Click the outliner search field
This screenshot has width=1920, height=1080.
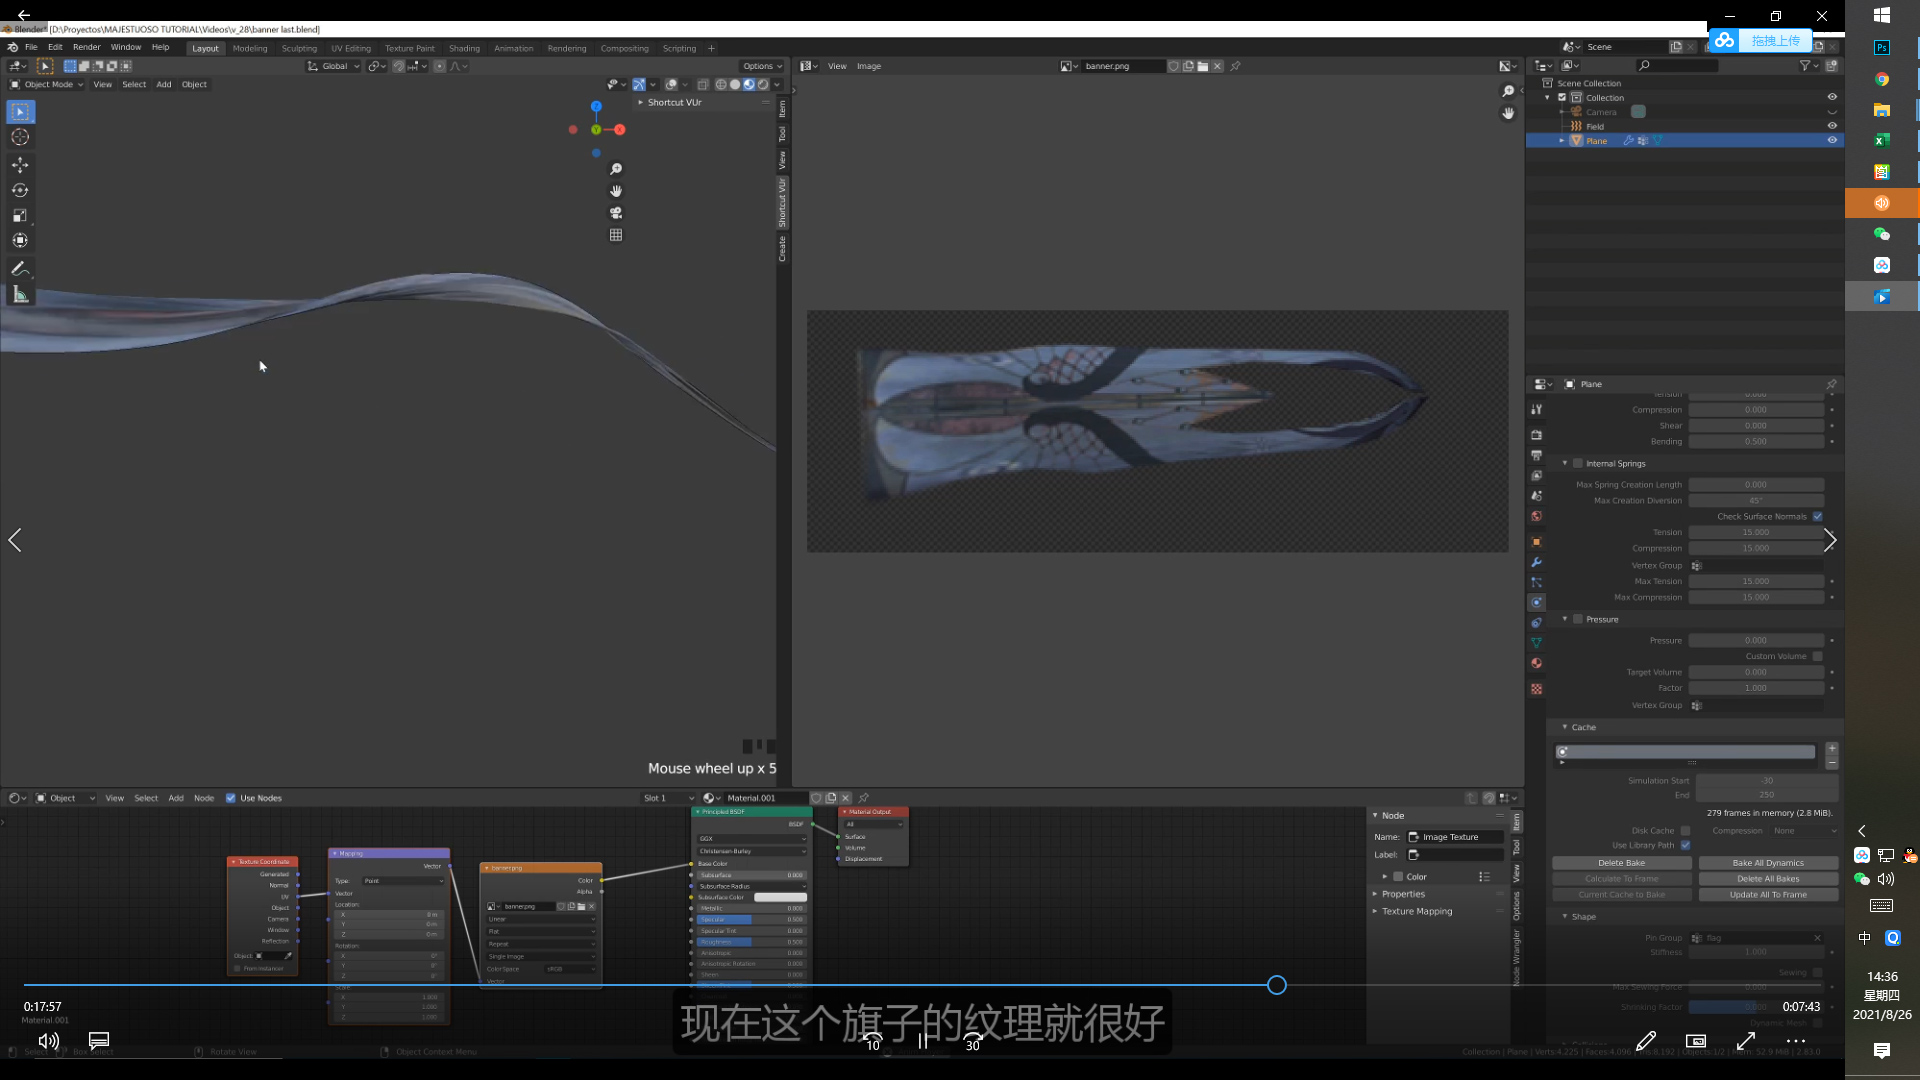(x=1677, y=66)
